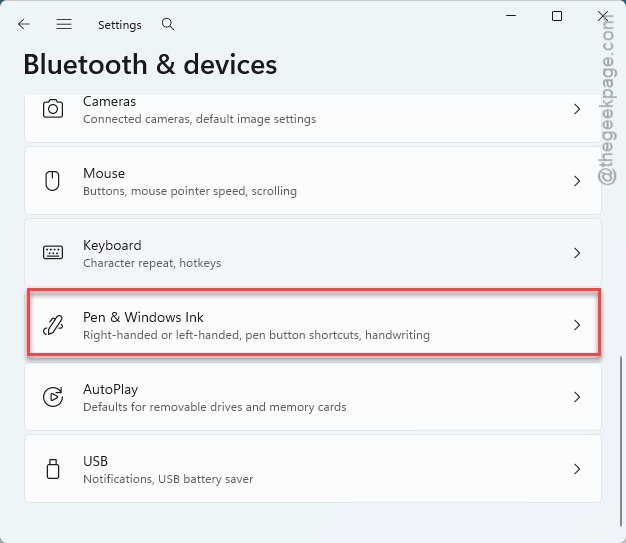
Task: Maximize the Settings window
Action: pos(557,16)
